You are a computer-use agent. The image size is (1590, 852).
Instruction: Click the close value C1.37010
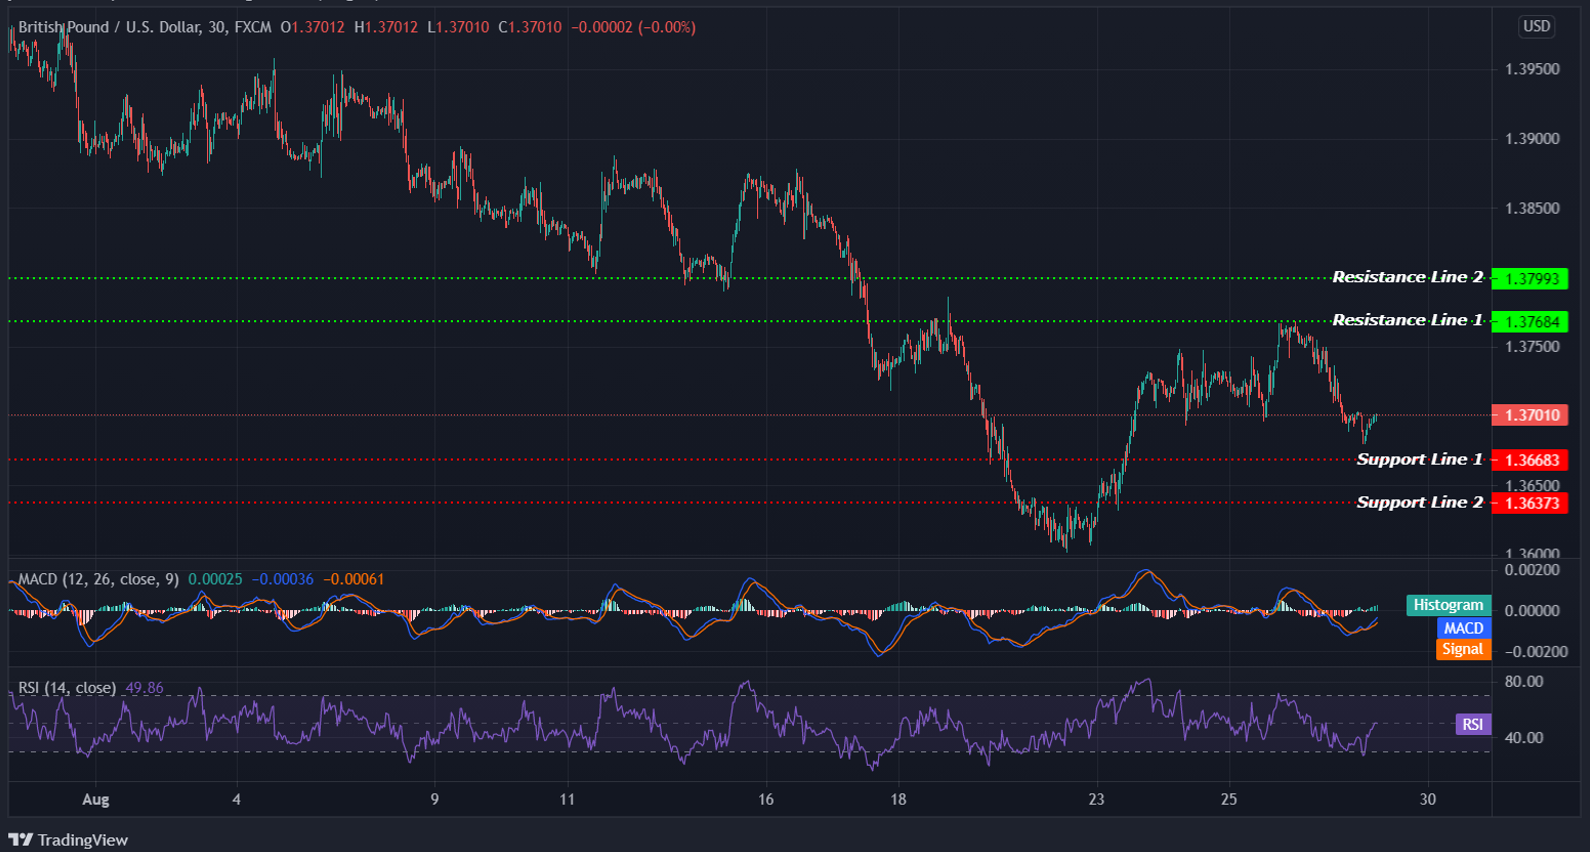click(x=530, y=27)
